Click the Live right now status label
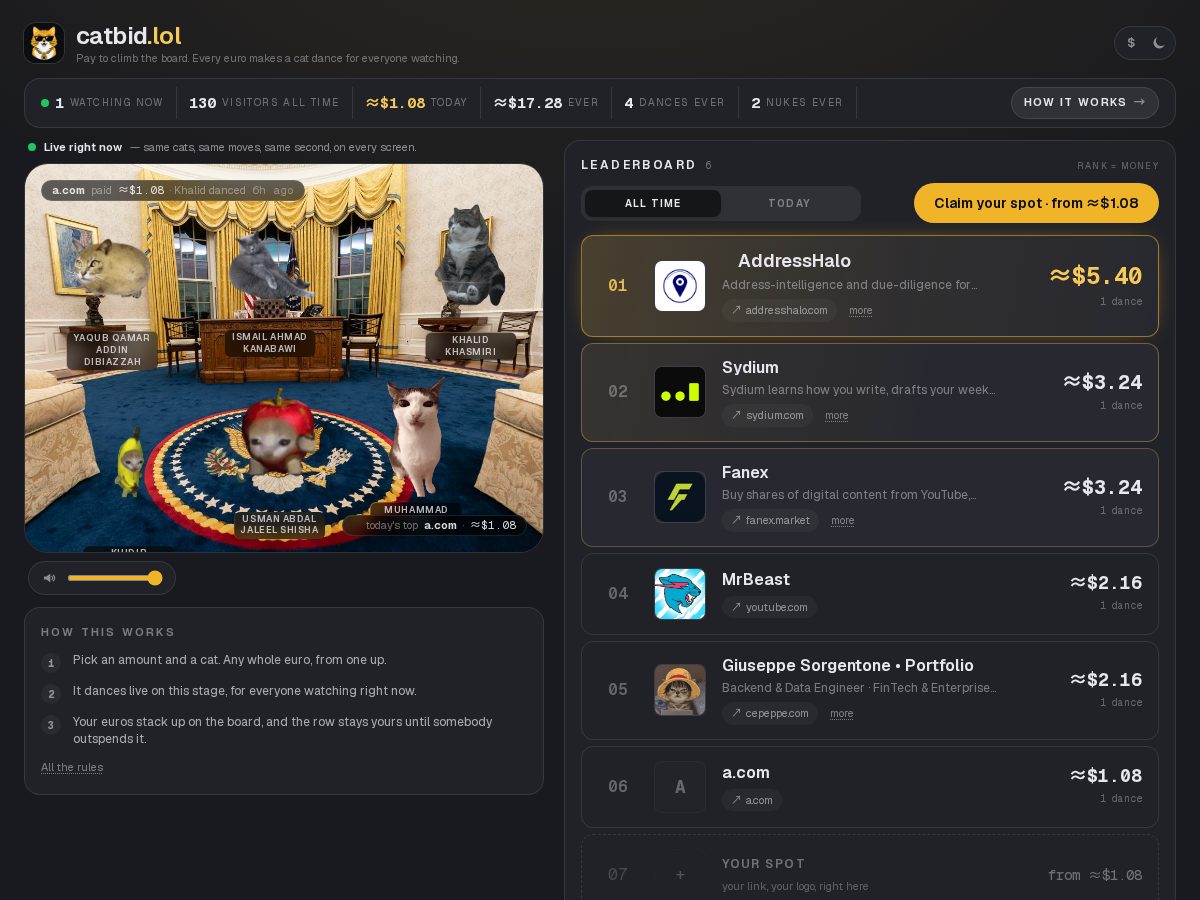 click(x=83, y=147)
